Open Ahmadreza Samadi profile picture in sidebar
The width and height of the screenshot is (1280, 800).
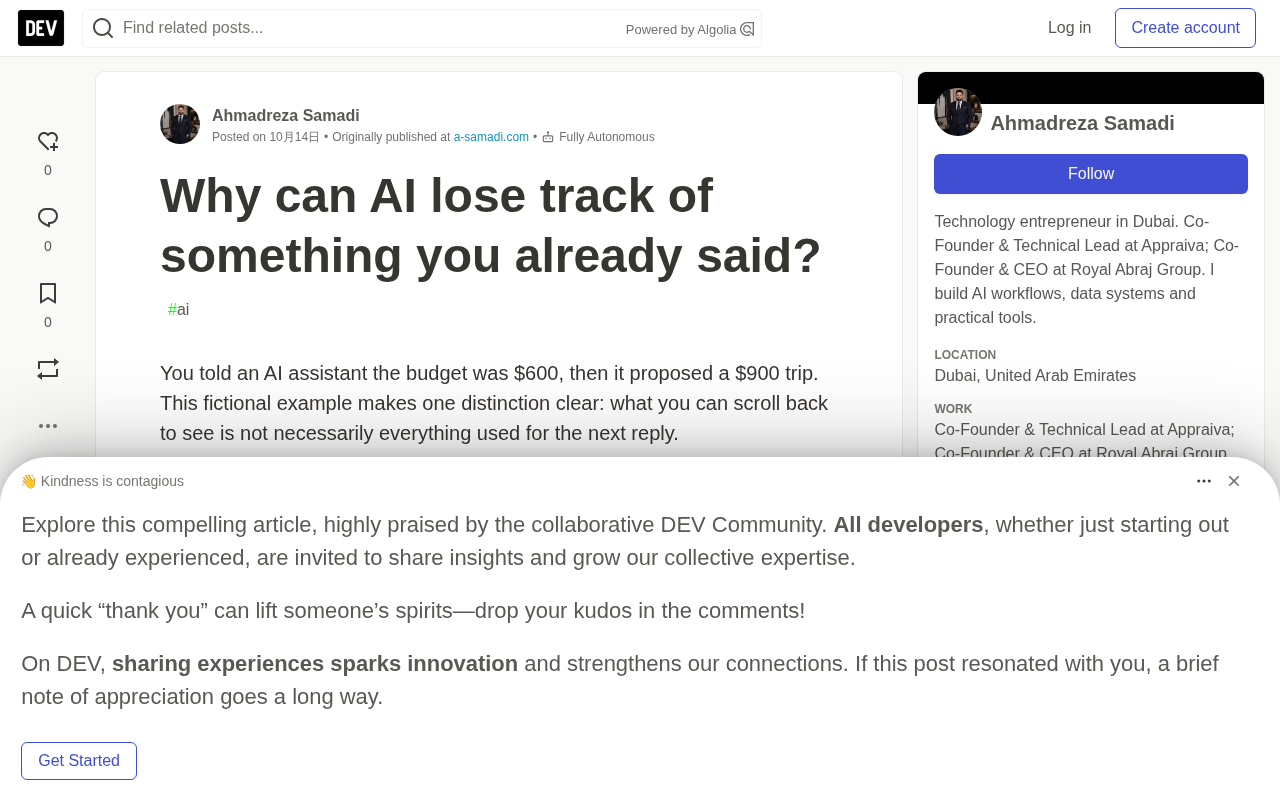(958, 112)
